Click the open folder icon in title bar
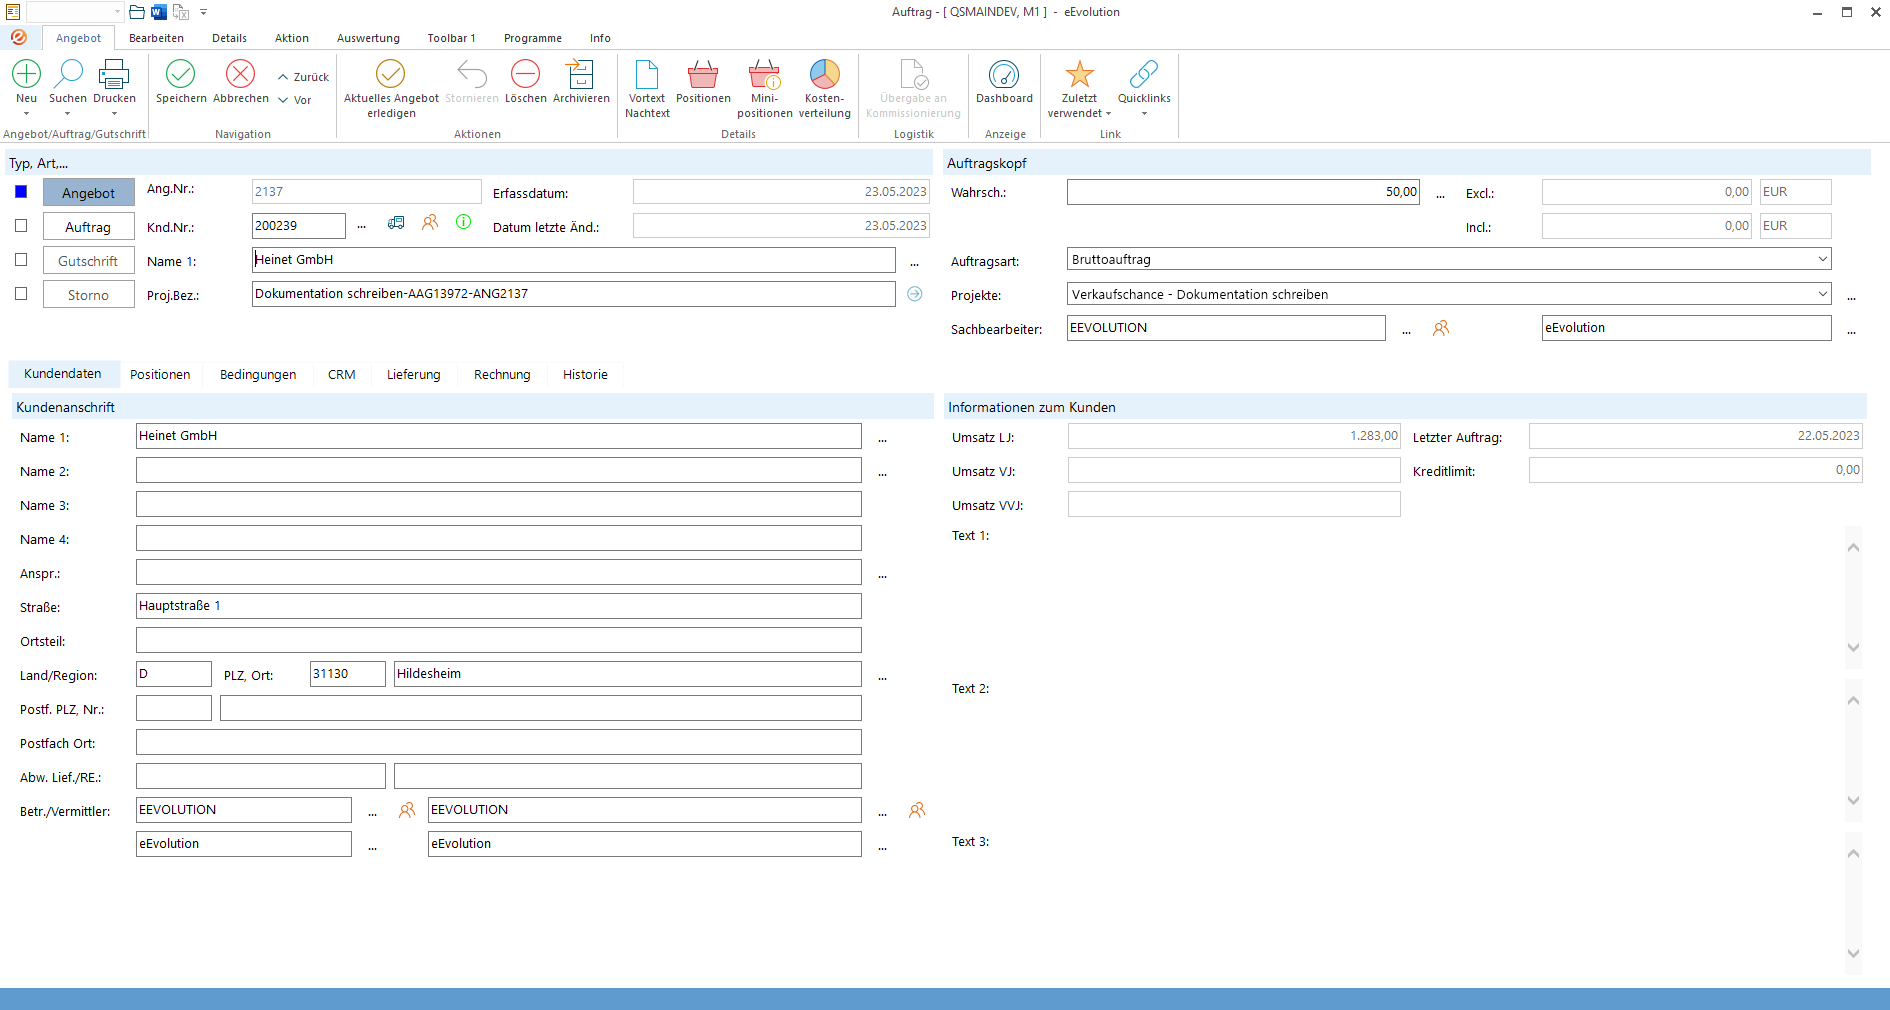The height and width of the screenshot is (1010, 1890). [137, 12]
